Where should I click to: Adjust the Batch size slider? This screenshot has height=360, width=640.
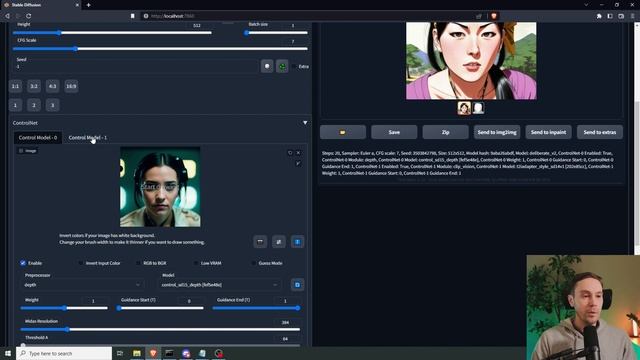coord(276,33)
